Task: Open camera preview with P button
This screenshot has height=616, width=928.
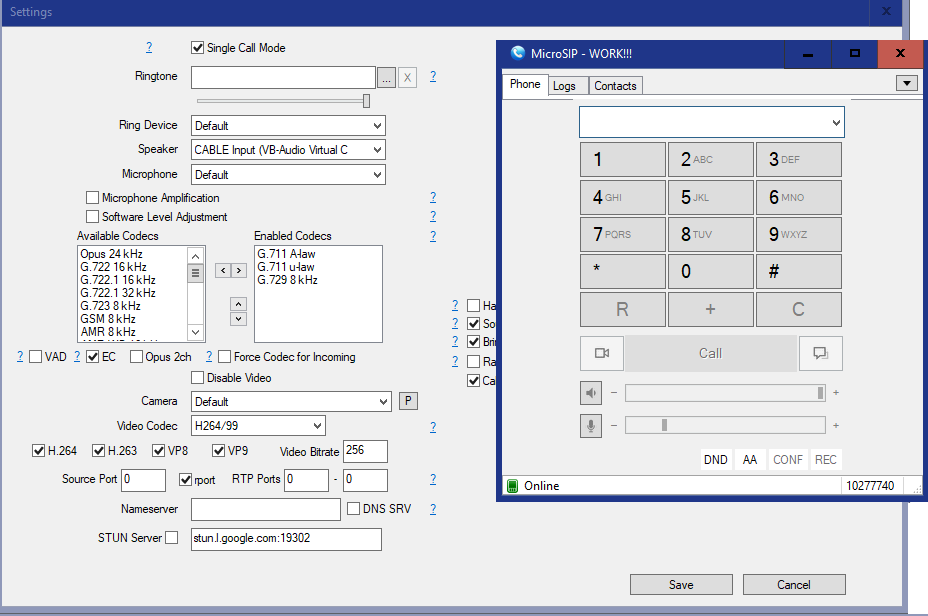Action: point(408,401)
